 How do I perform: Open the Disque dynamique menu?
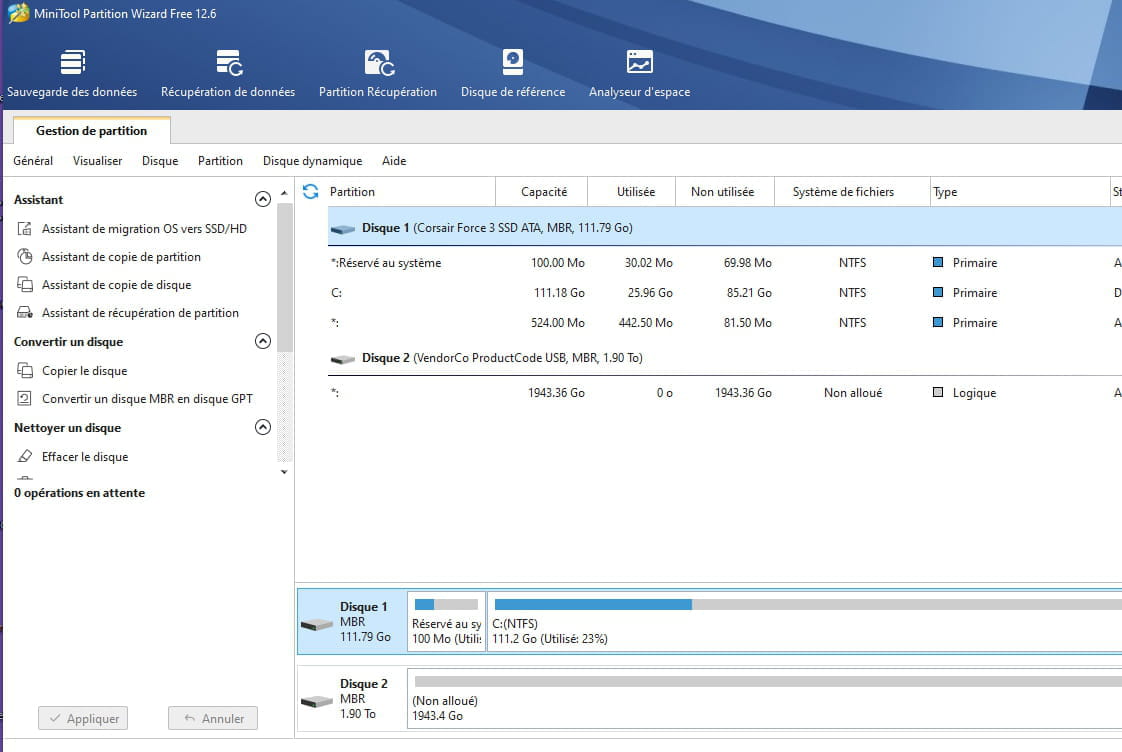pos(312,161)
